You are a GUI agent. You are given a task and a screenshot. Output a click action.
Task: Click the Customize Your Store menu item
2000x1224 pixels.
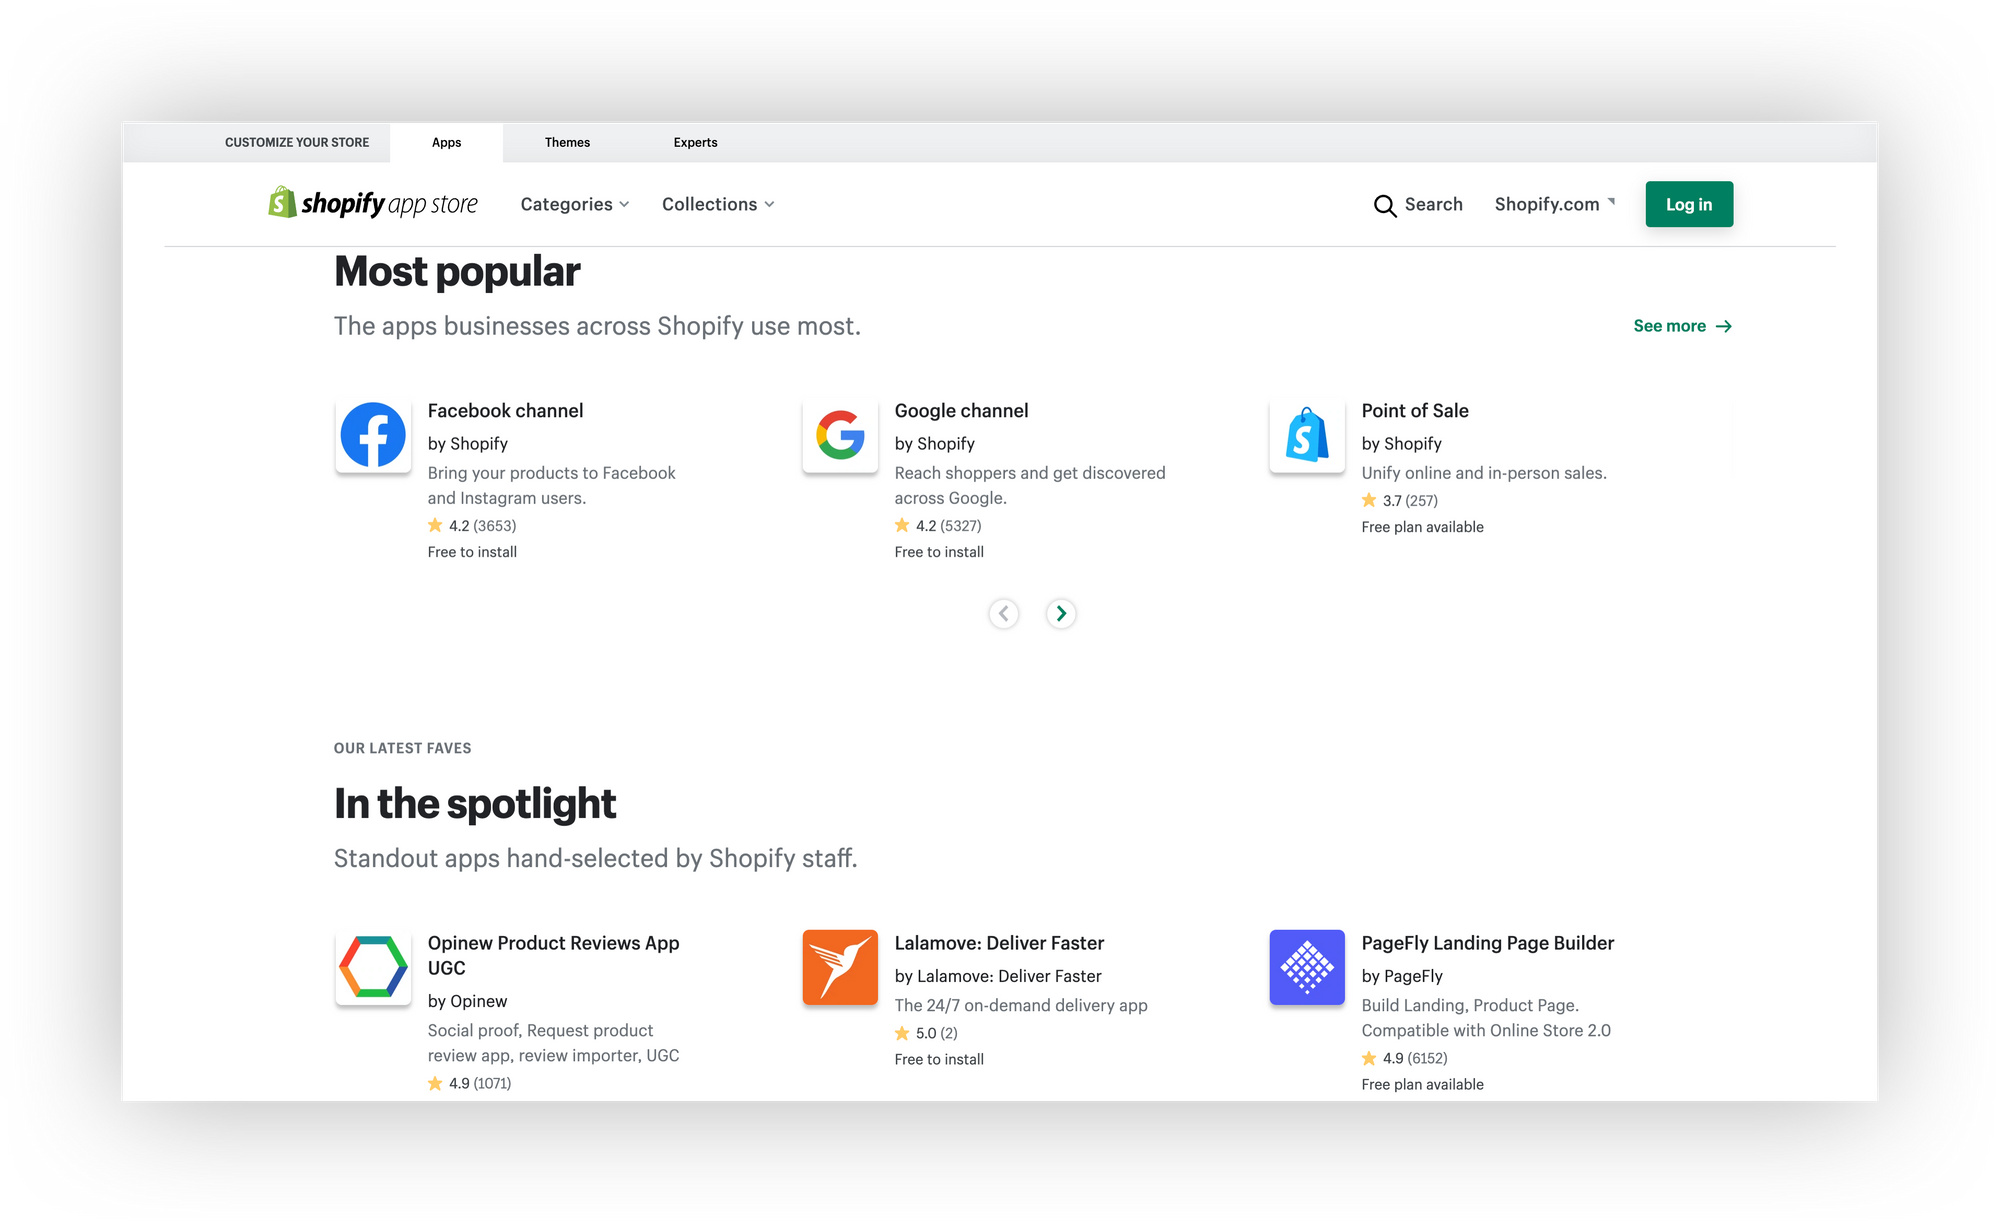click(x=297, y=141)
